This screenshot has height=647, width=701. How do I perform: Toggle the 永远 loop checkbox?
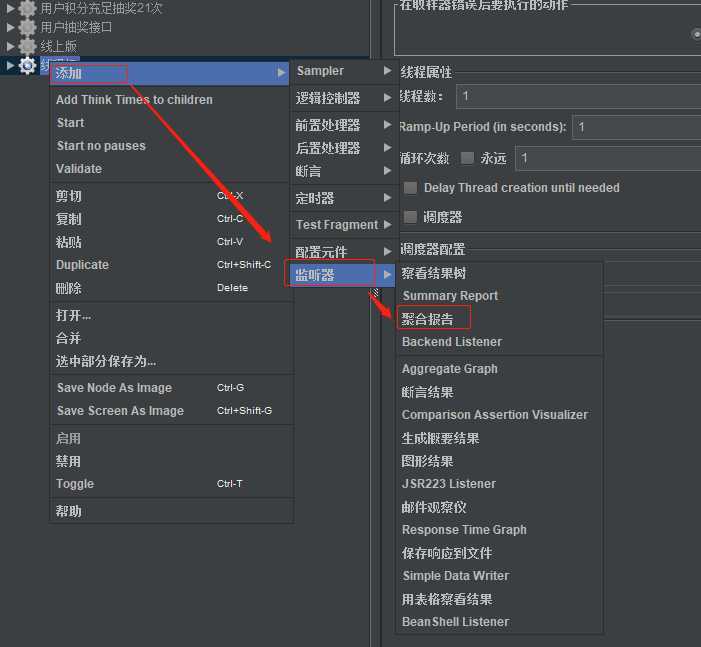point(467,158)
